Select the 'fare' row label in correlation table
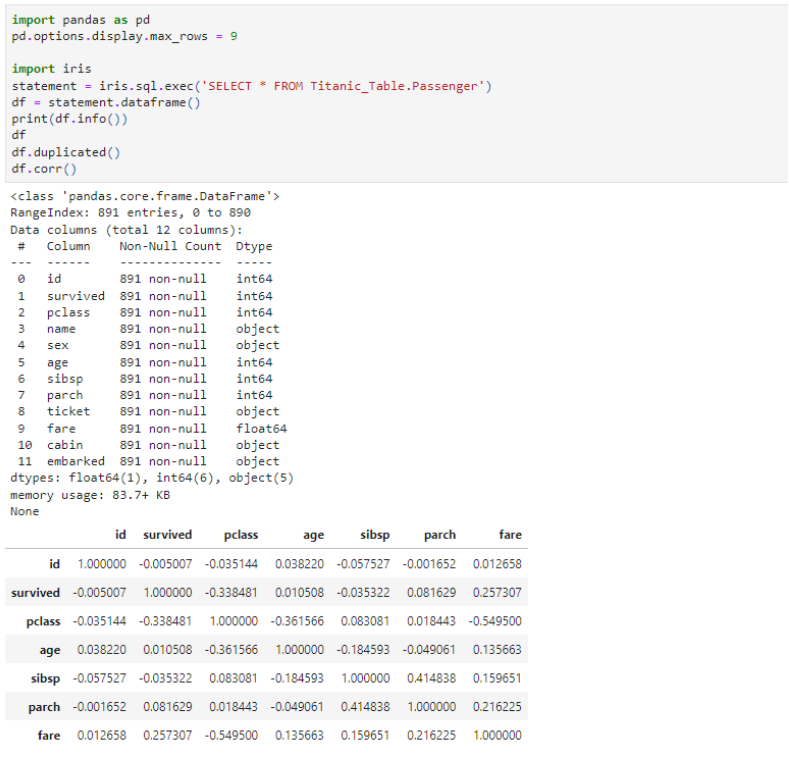Viewport: 789px width, 766px height. (x=48, y=736)
